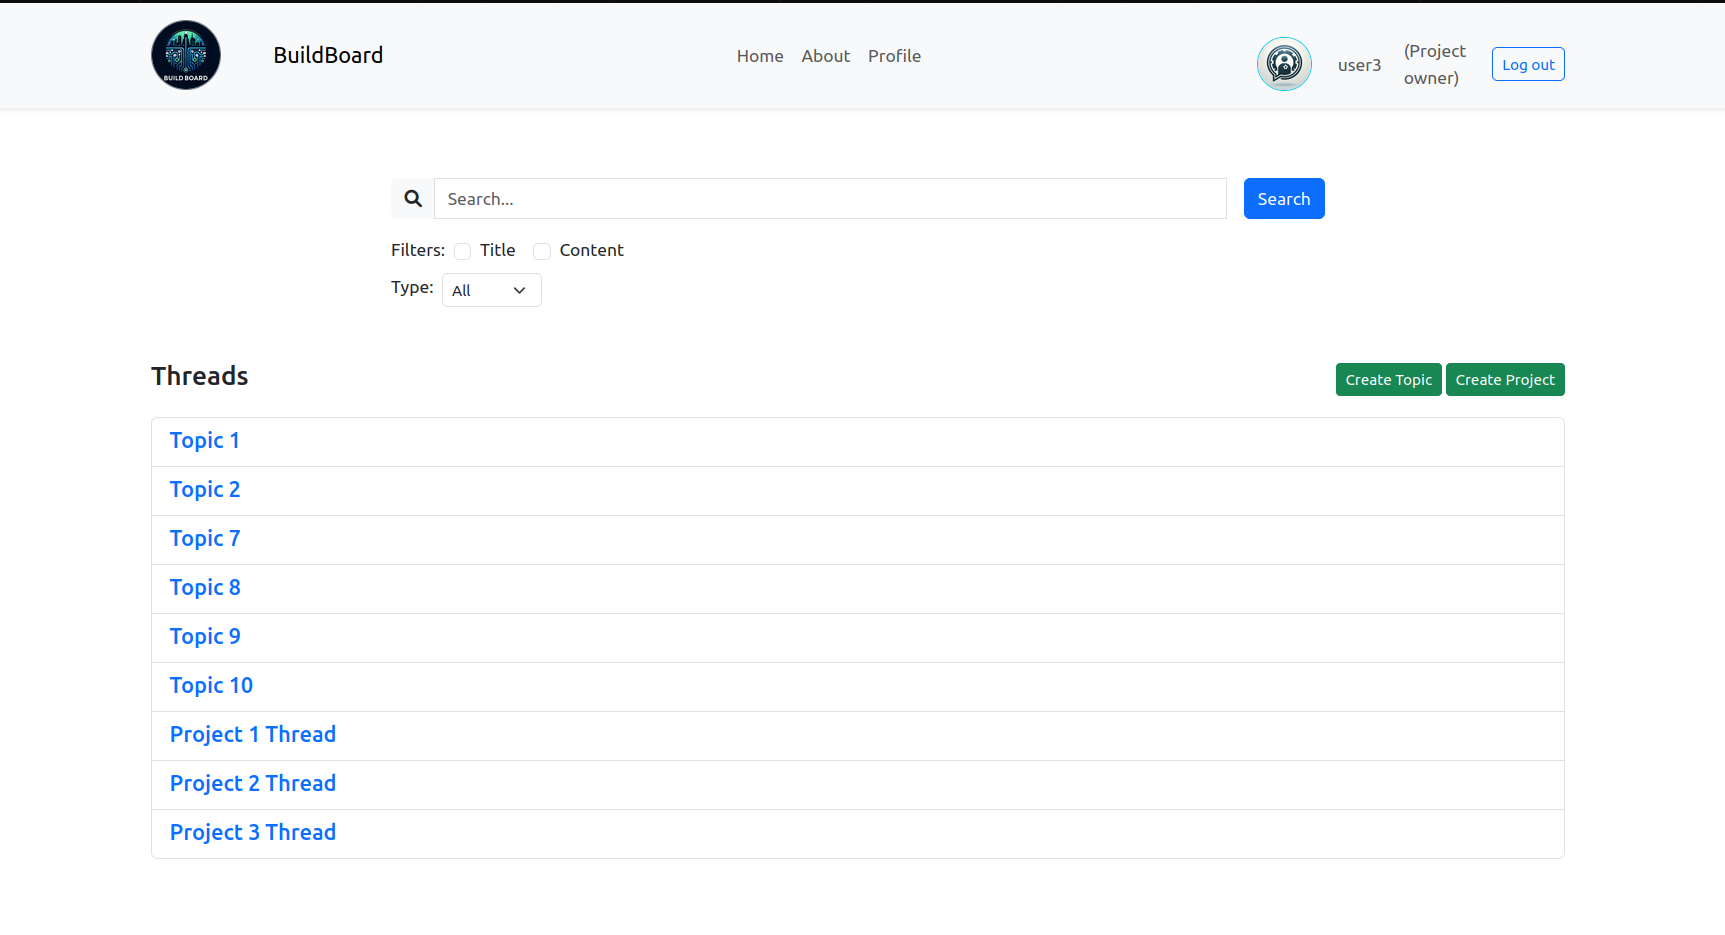The height and width of the screenshot is (935, 1725).
Task: Focus the Search text field
Action: click(x=830, y=199)
